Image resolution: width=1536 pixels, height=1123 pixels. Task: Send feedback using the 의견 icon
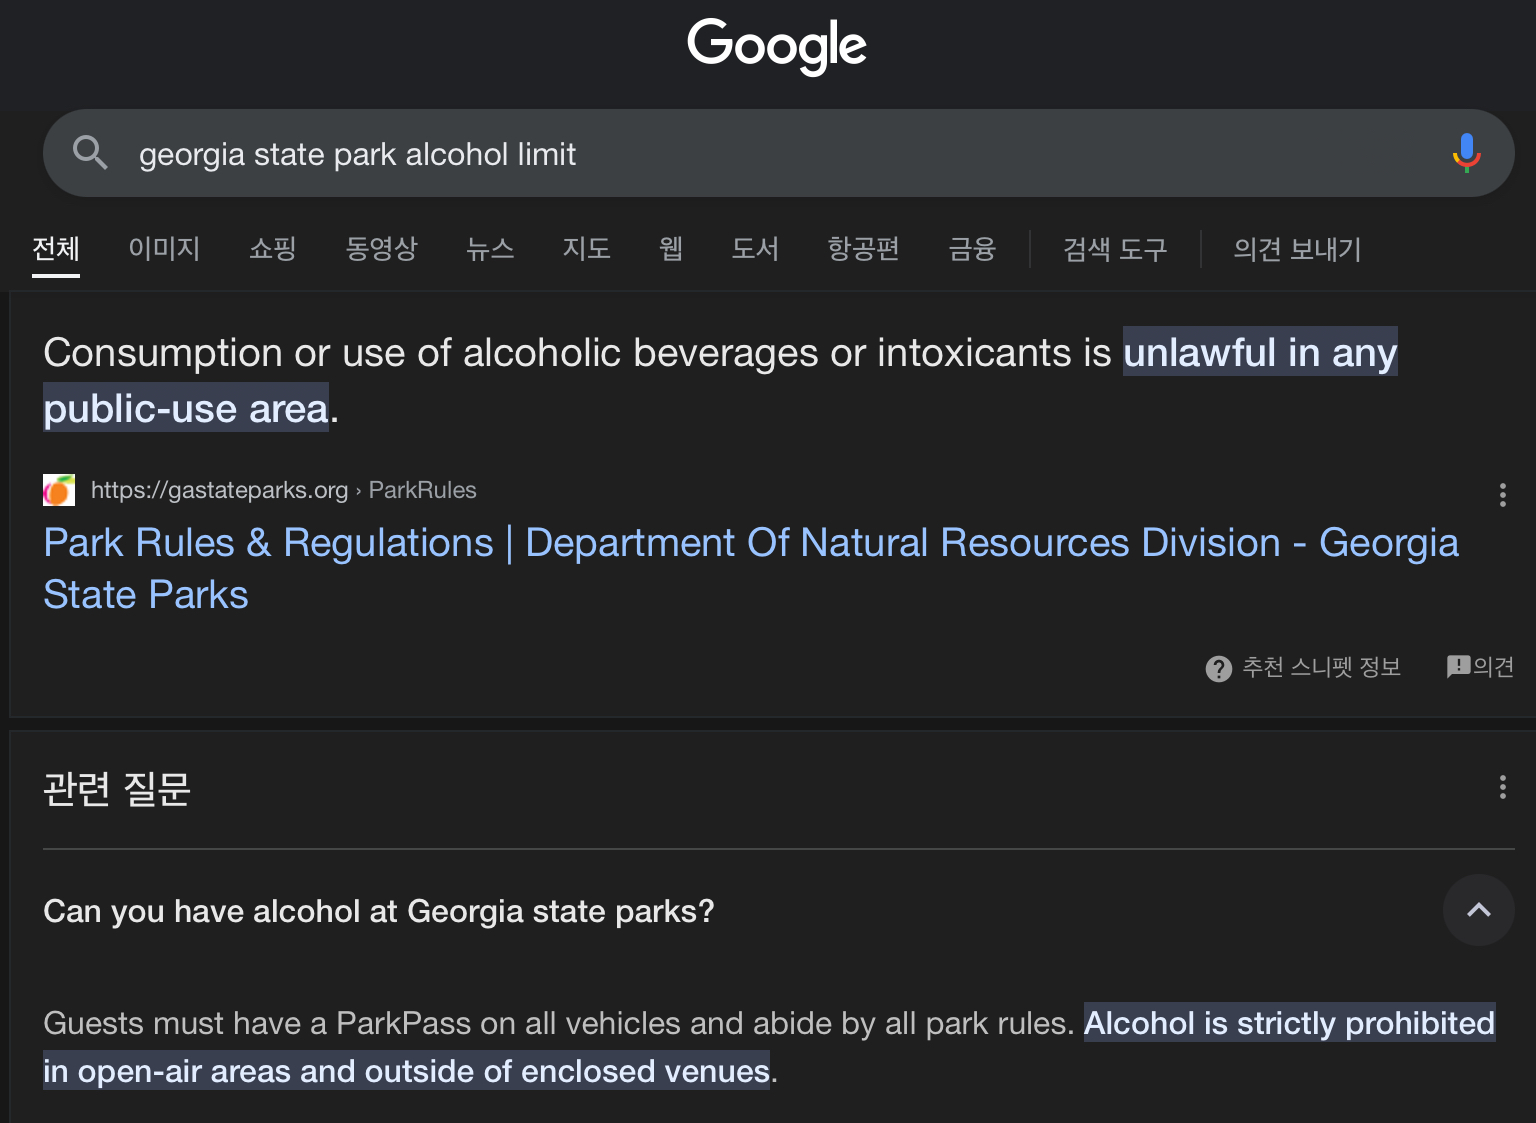tap(1459, 666)
